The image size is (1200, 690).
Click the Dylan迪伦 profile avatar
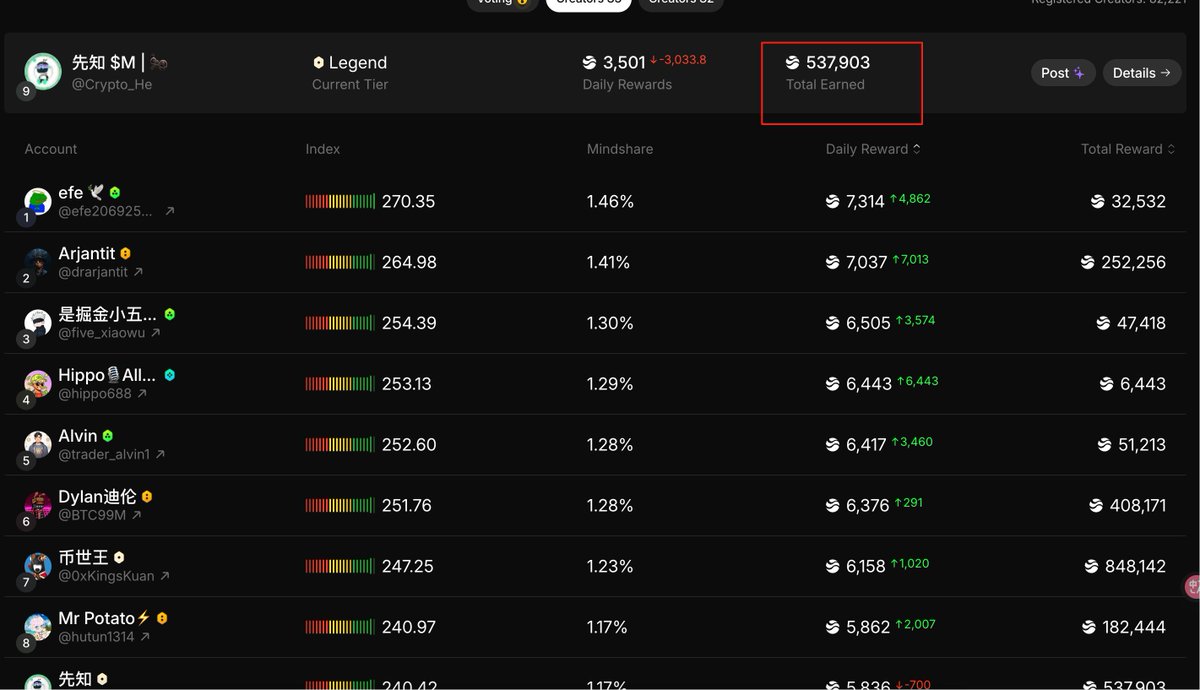(x=38, y=503)
